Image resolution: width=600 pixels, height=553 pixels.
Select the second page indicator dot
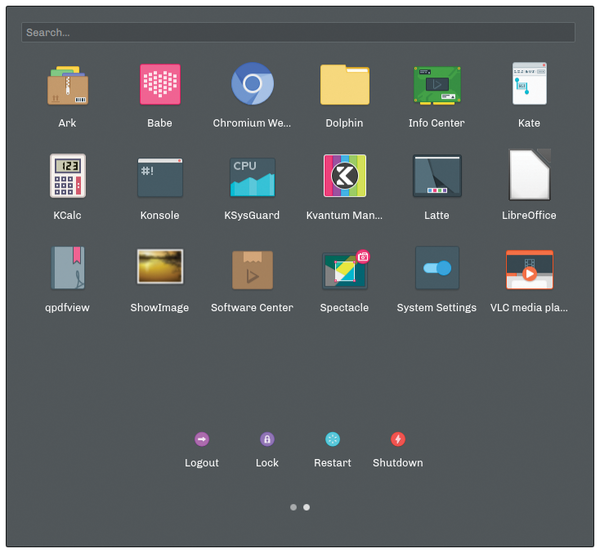pyautogui.click(x=307, y=507)
